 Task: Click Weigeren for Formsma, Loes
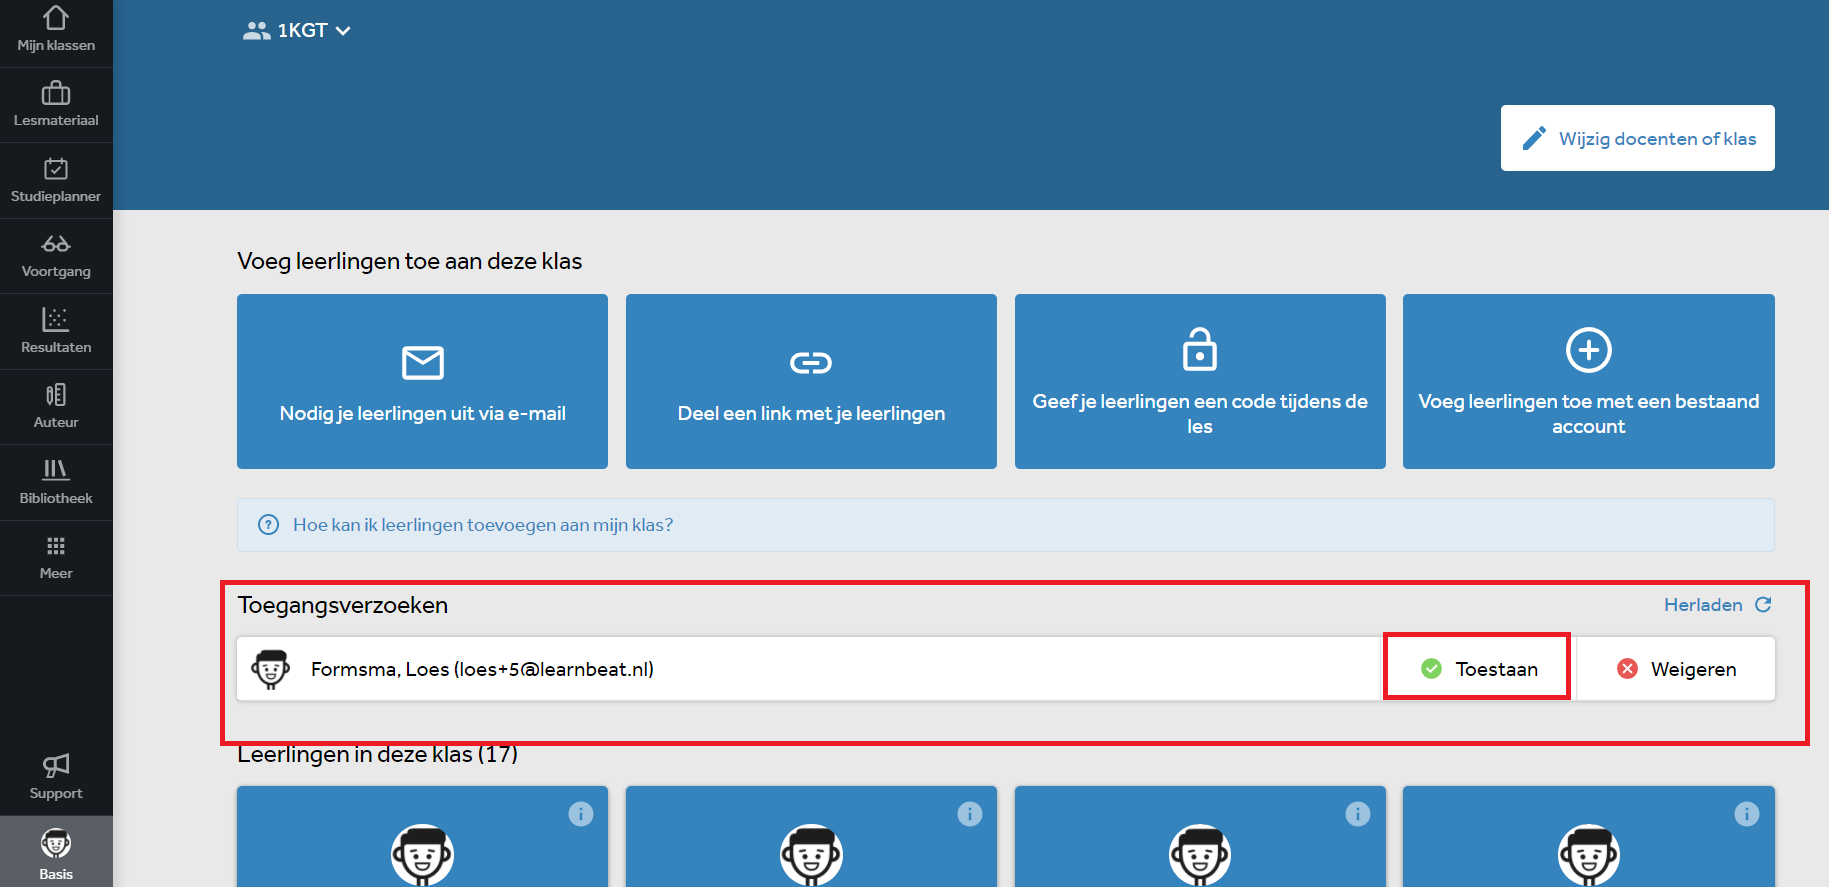pyautogui.click(x=1676, y=668)
